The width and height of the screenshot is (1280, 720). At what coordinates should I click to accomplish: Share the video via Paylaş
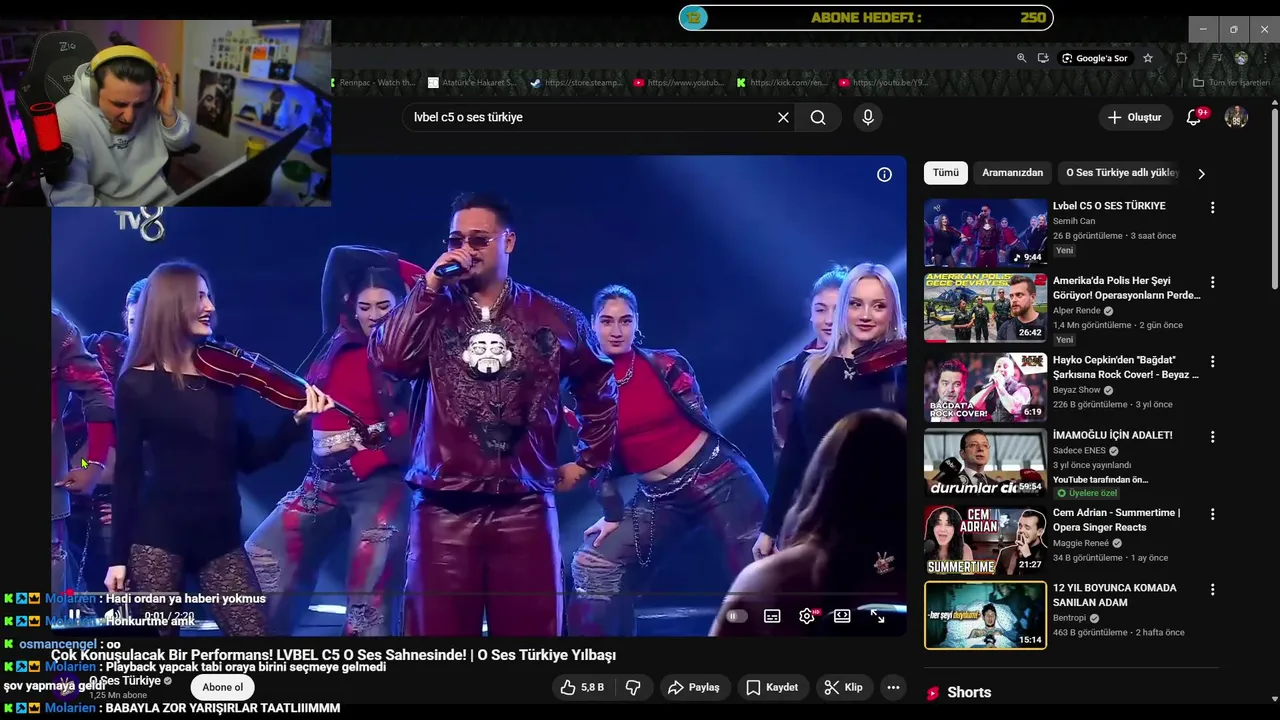coord(694,687)
